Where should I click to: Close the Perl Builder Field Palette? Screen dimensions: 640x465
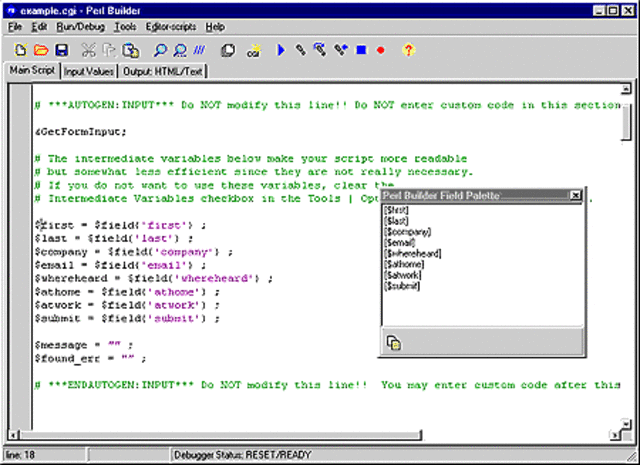[575, 196]
